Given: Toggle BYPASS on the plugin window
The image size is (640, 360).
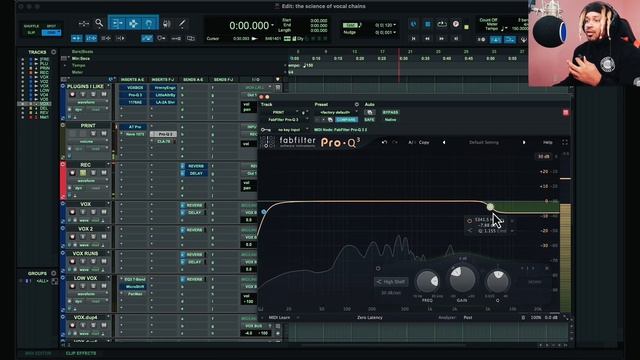Looking at the screenshot, I should pos(390,112).
